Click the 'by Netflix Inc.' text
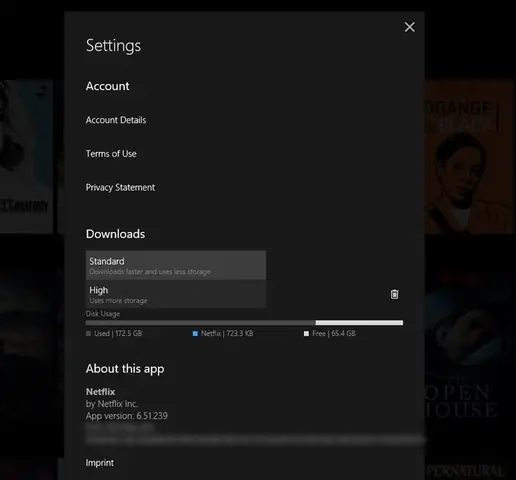Screen dimensions: 516x480 coord(112,404)
